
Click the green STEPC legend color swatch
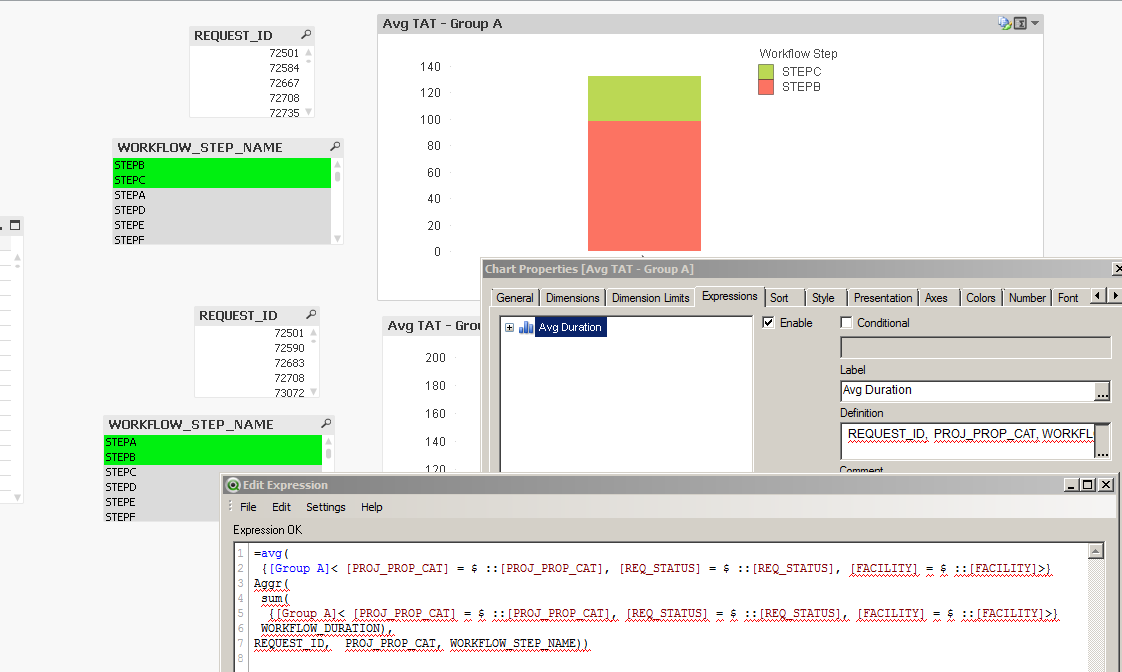(766, 72)
